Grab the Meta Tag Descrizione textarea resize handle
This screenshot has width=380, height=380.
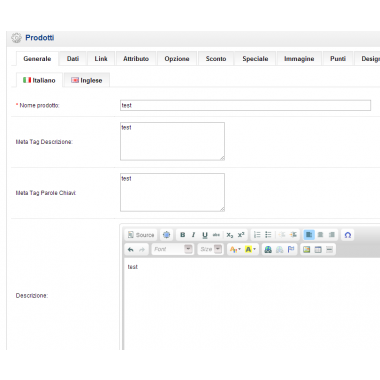click(222, 158)
